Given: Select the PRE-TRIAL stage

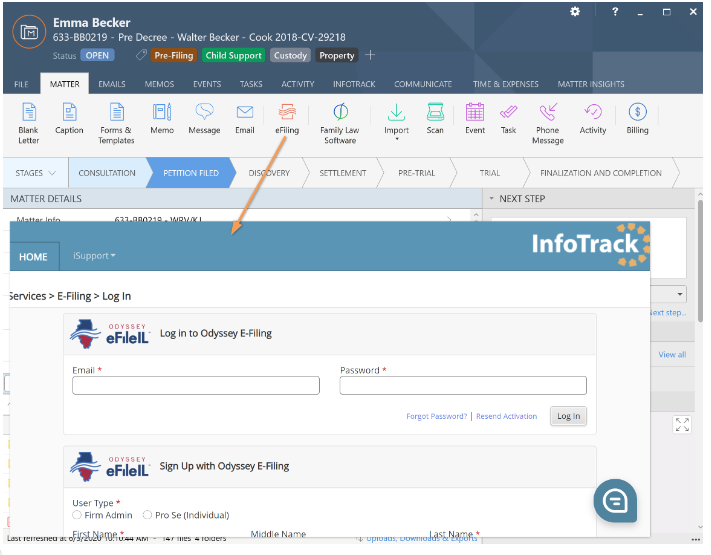Looking at the screenshot, I should tap(416, 173).
